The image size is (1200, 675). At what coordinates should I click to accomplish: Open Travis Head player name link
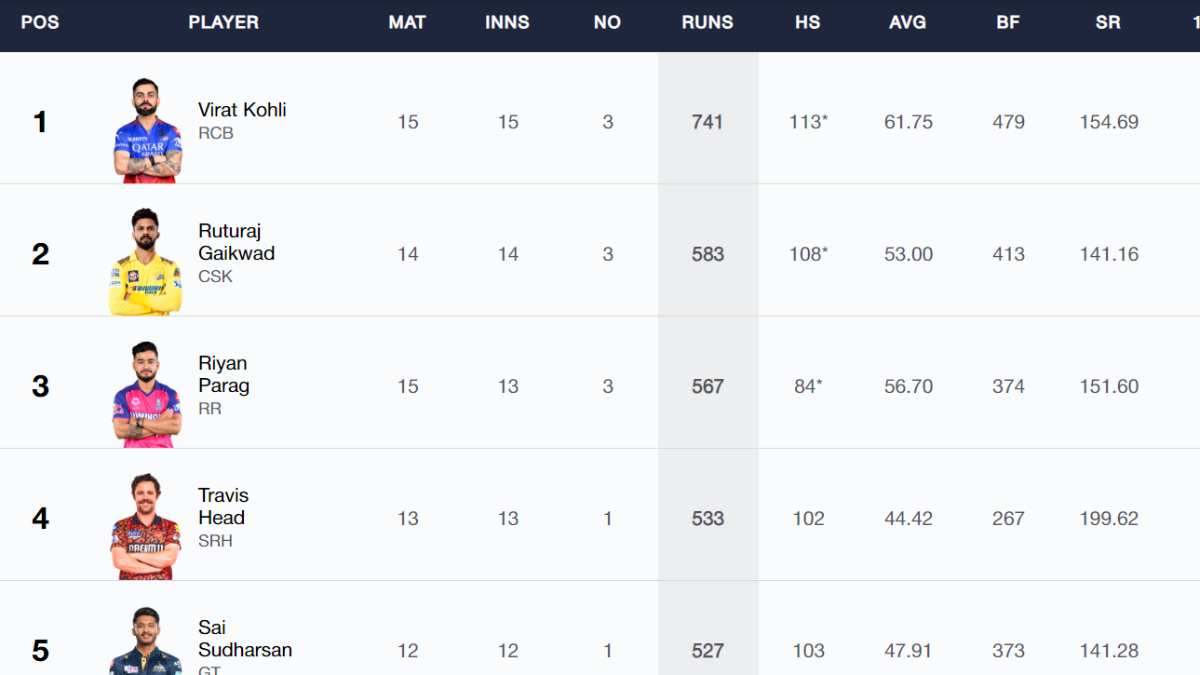[x=223, y=506]
